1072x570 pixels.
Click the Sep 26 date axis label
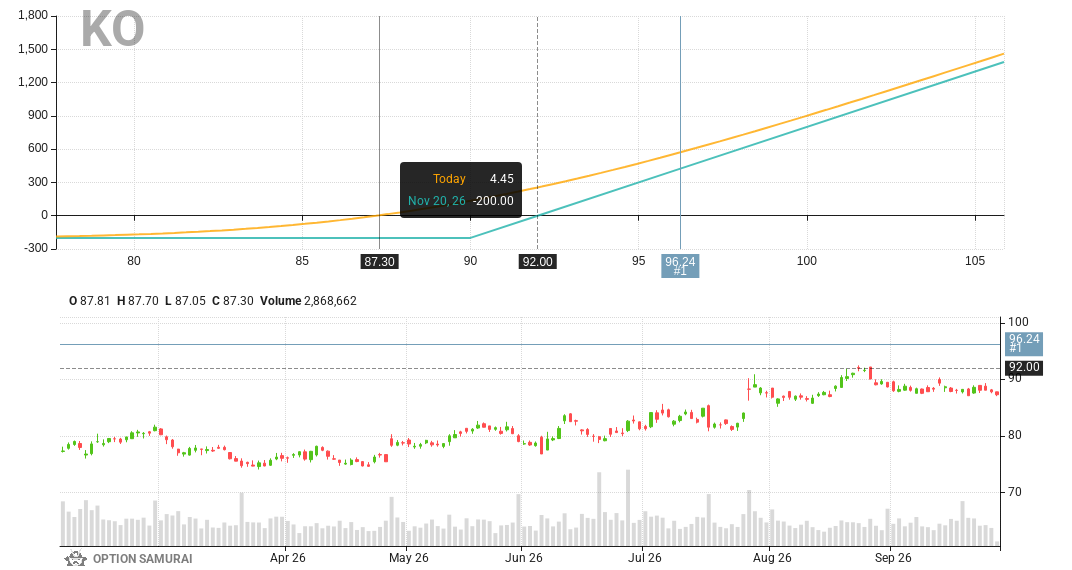893,558
